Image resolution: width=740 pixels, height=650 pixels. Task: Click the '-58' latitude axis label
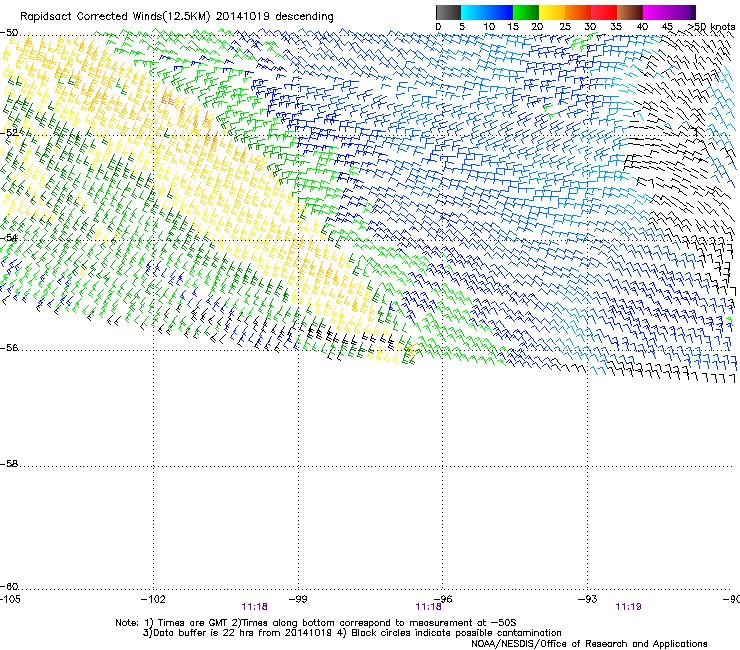coord(9,464)
